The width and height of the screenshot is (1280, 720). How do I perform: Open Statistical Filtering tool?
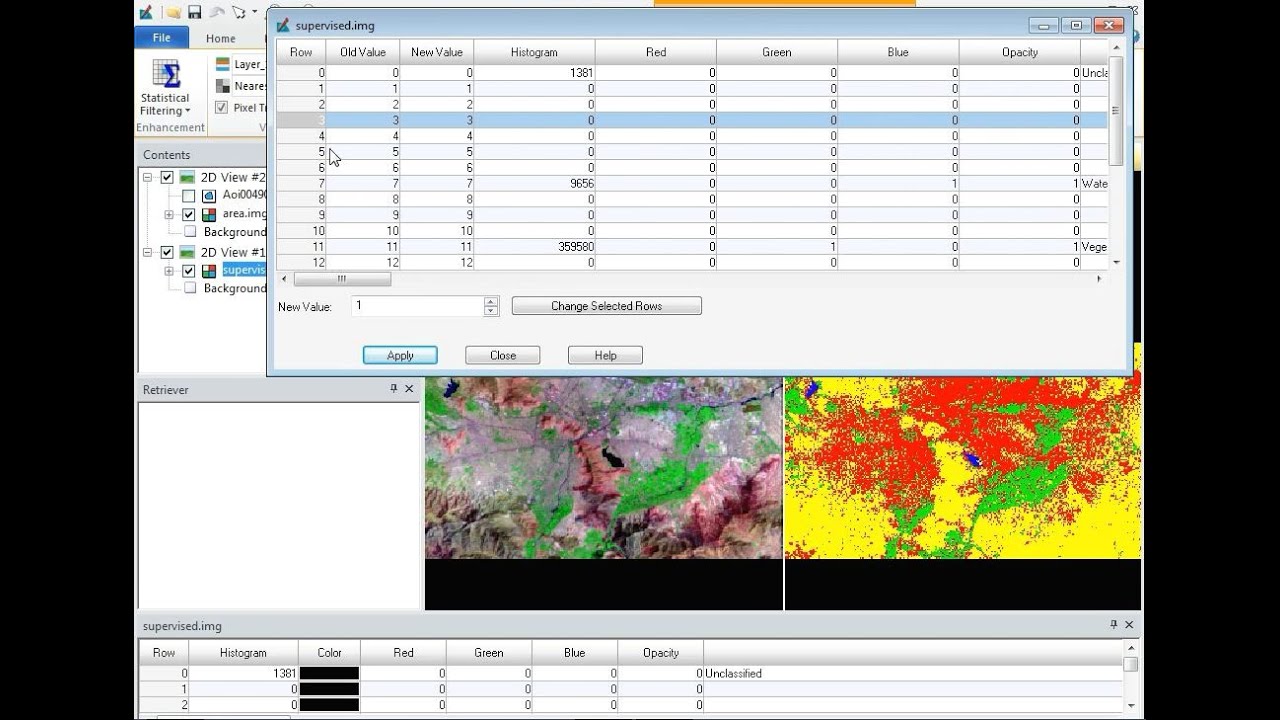tap(165, 89)
